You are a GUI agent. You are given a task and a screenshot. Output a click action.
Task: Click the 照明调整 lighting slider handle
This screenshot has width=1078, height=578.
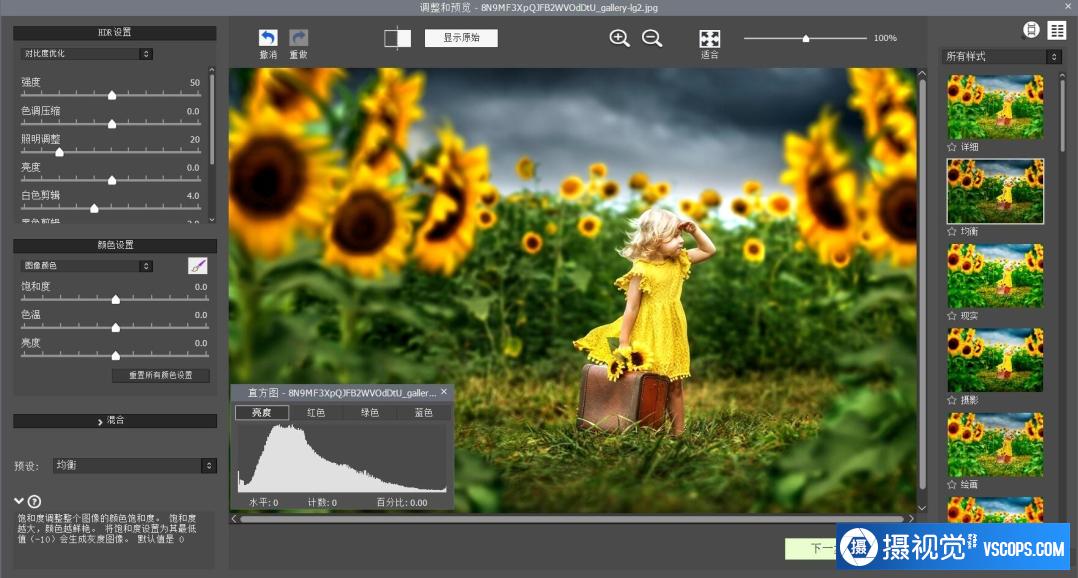coord(59,152)
